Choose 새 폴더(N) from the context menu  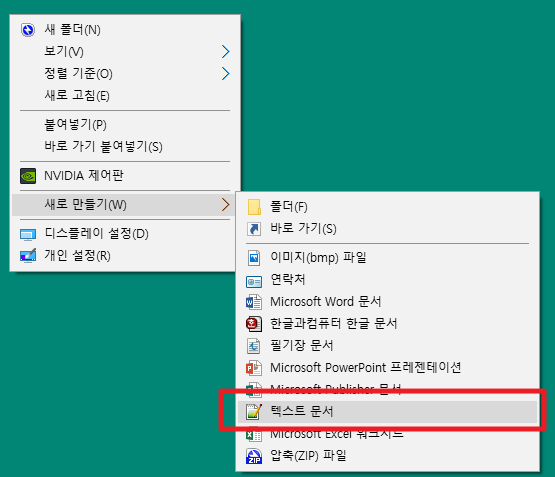tap(125, 30)
